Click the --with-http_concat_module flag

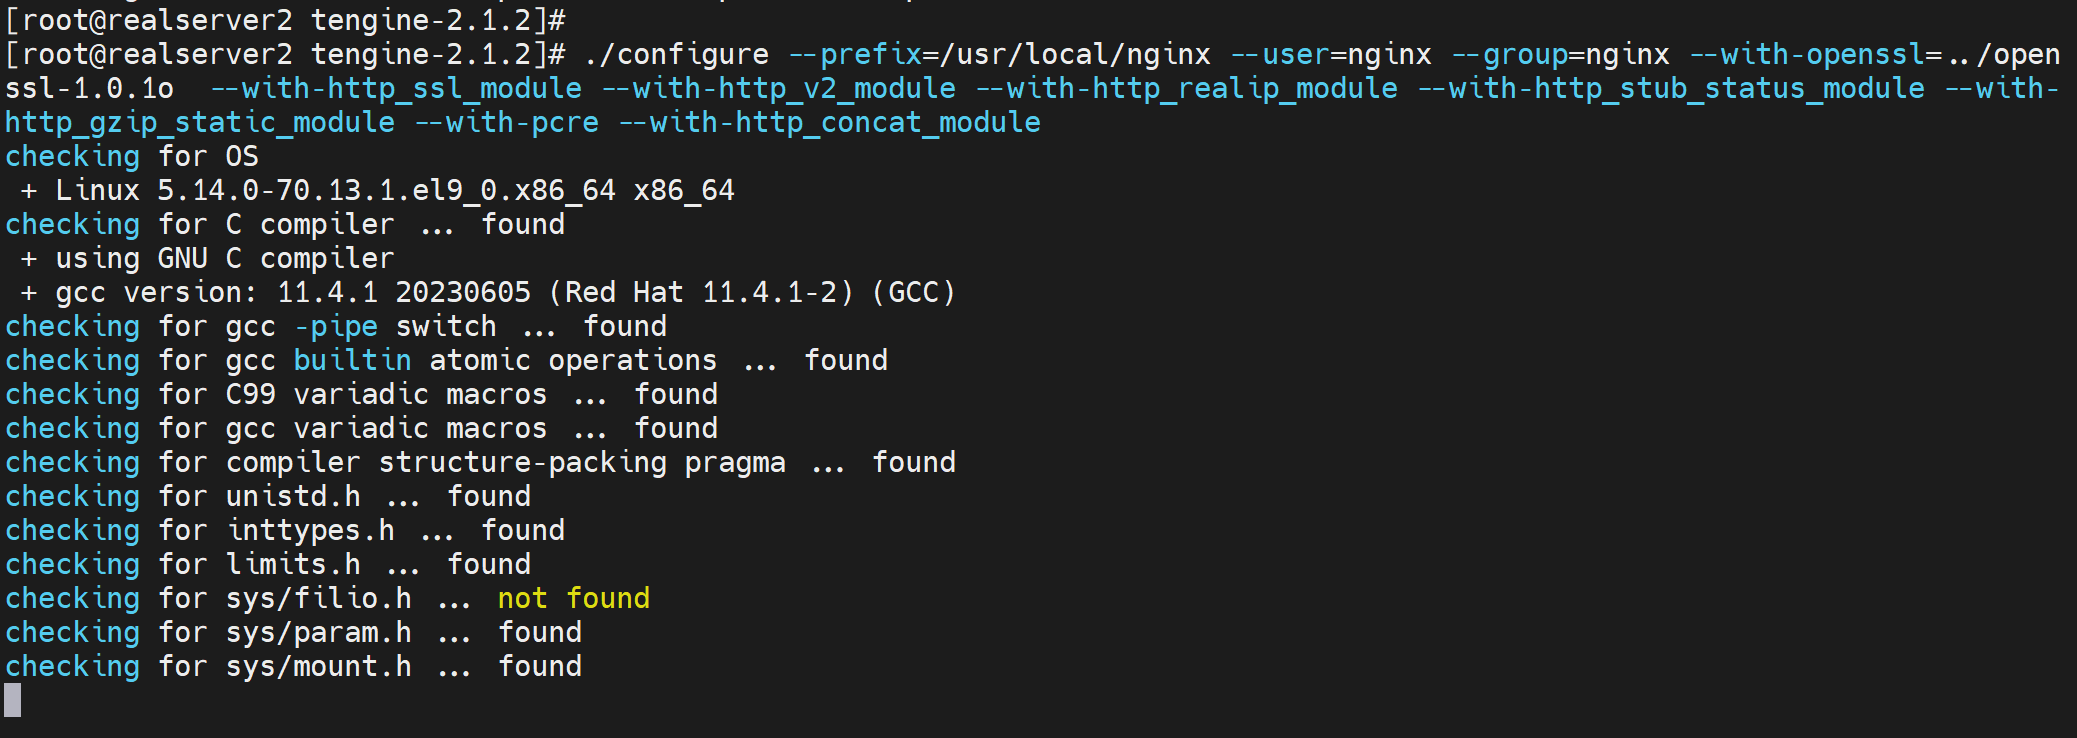(x=830, y=122)
